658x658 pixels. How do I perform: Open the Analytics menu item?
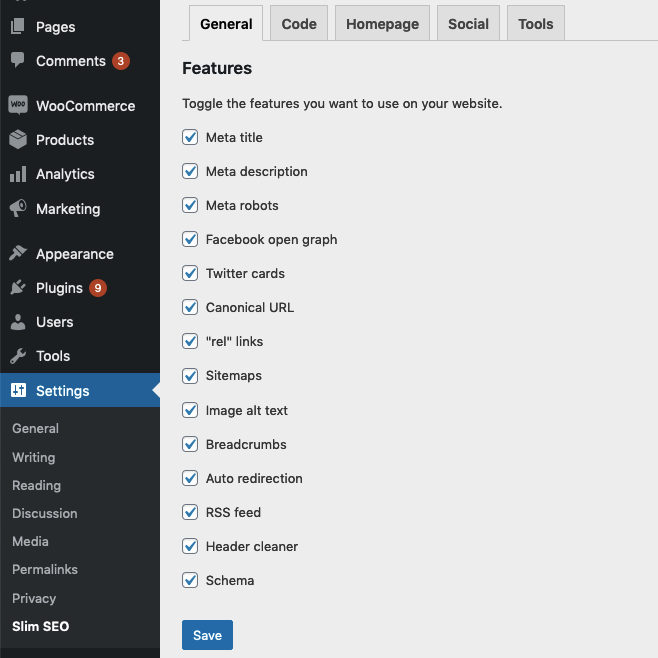click(65, 174)
